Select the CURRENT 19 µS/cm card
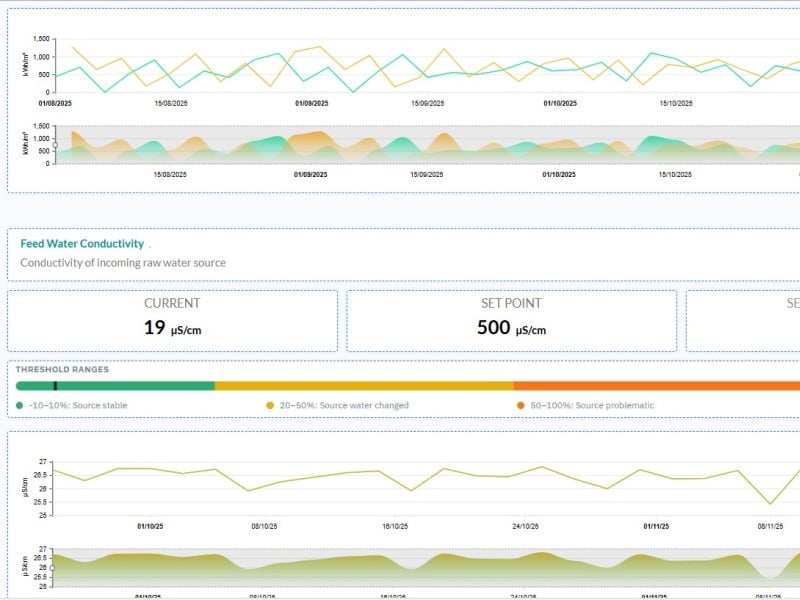Viewport: 800px width, 600px height. point(172,320)
